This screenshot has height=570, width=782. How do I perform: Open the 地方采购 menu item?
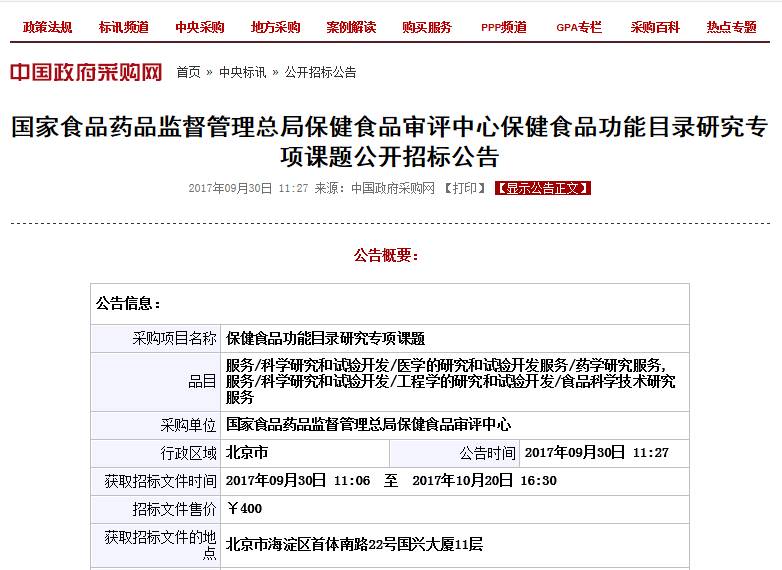click(x=275, y=27)
